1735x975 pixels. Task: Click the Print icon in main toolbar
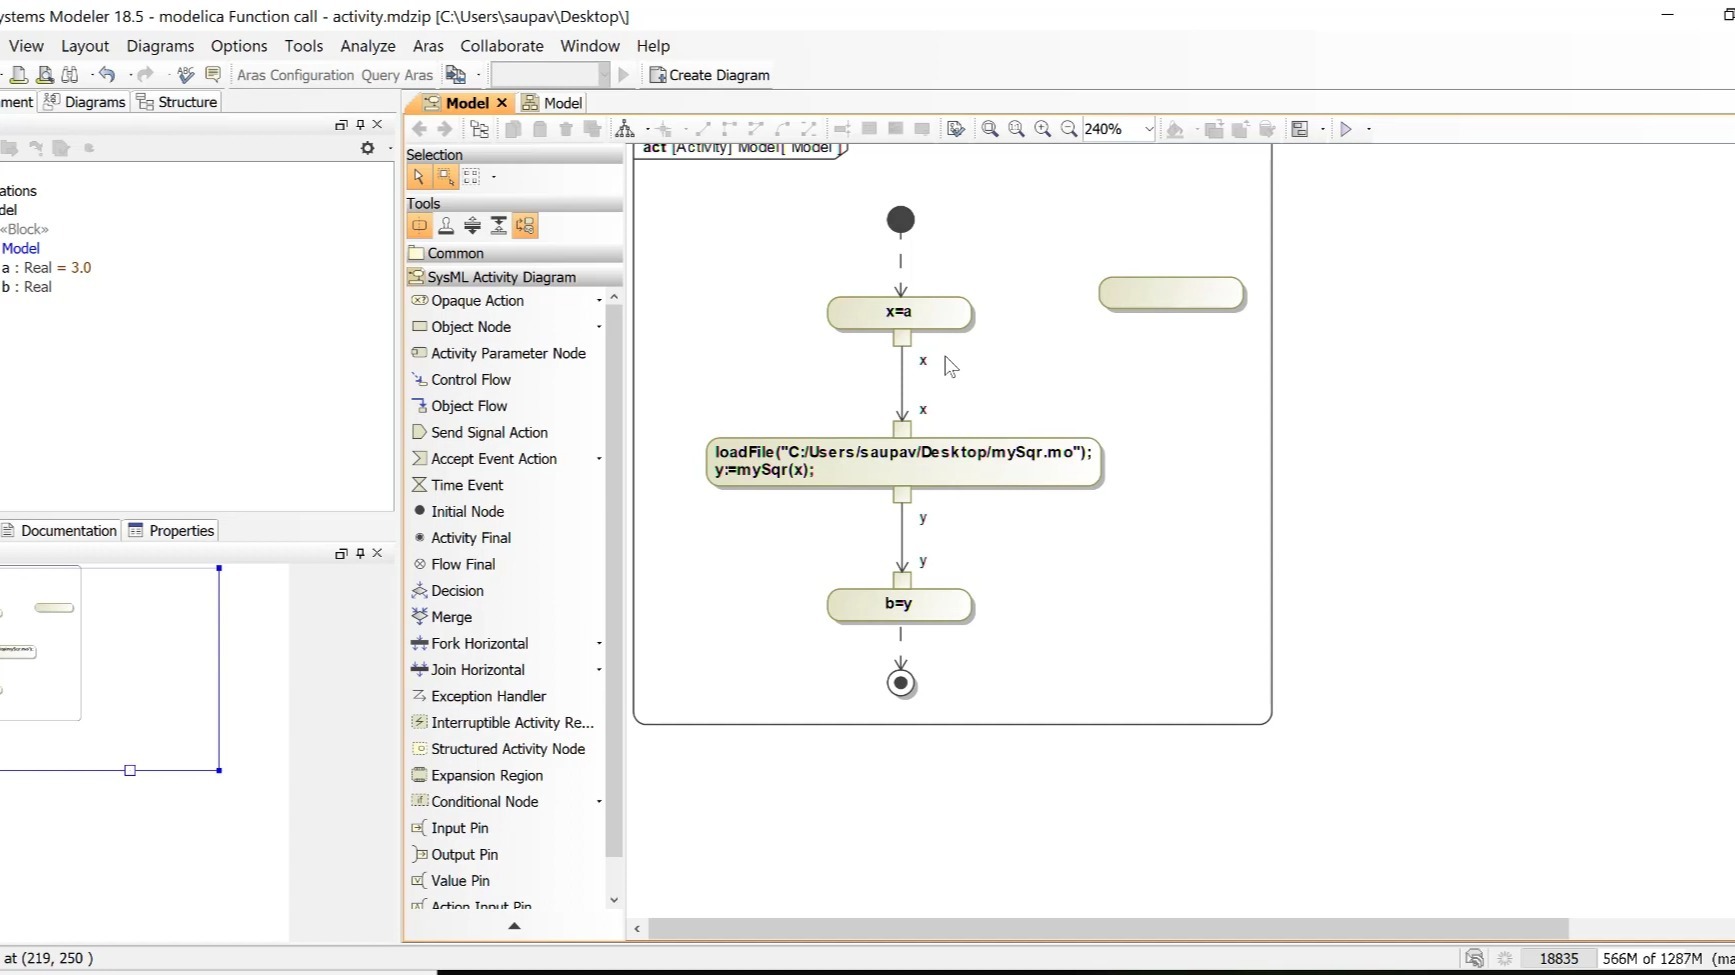point(19,75)
